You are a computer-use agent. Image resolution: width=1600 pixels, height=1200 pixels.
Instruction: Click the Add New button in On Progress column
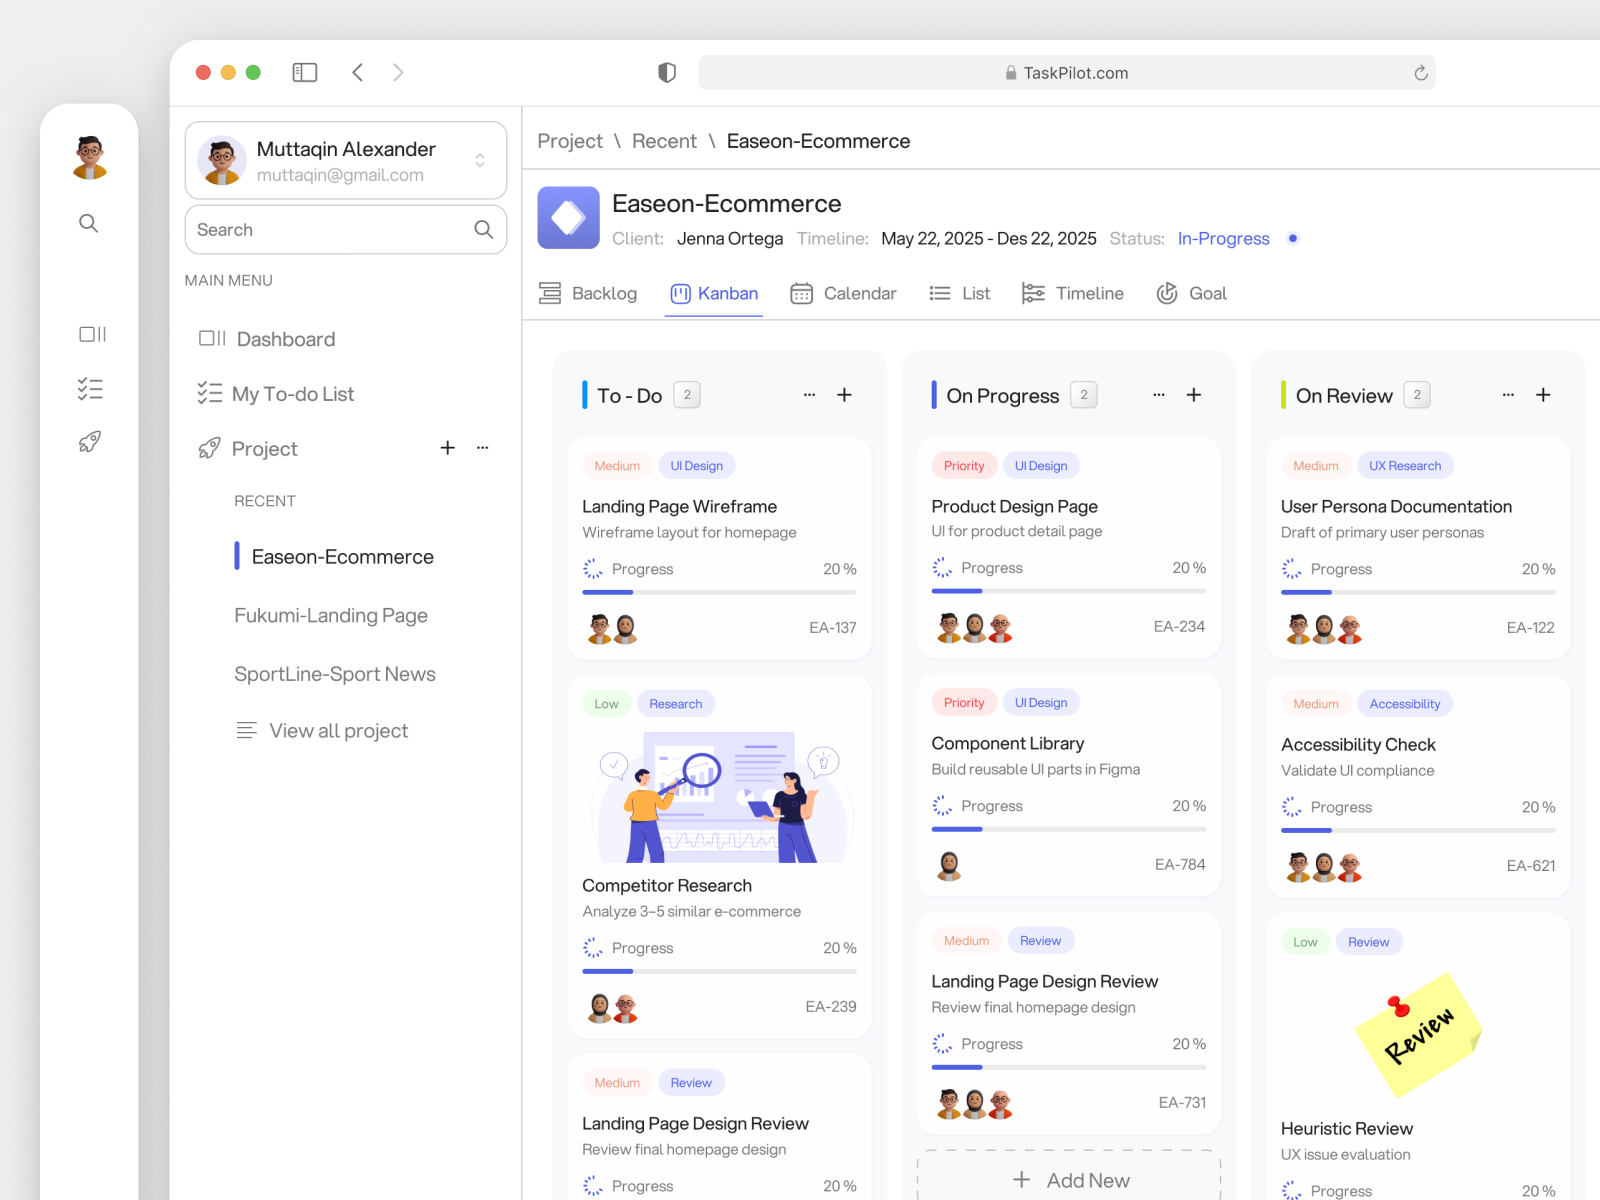pyautogui.click(x=1068, y=1179)
